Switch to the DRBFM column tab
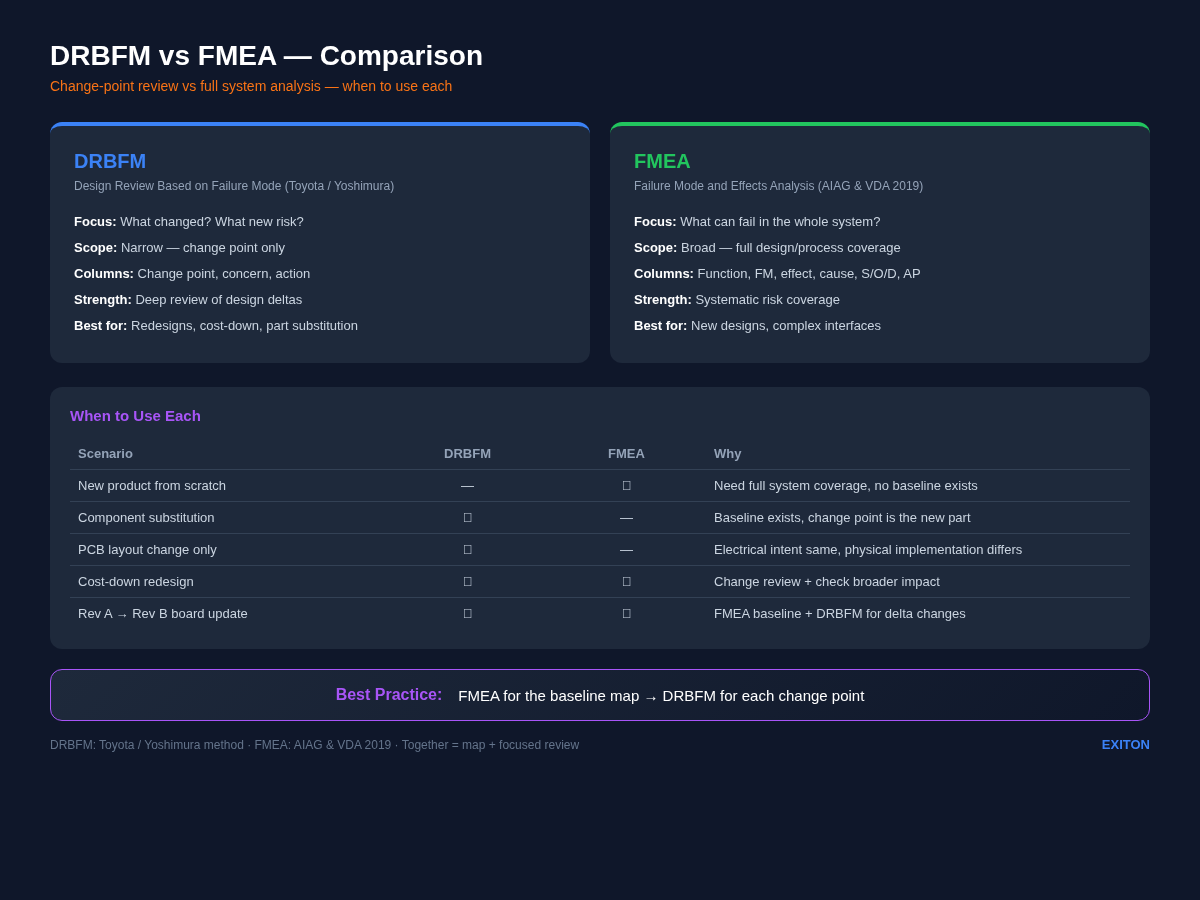The image size is (1200, 900). pos(467,453)
